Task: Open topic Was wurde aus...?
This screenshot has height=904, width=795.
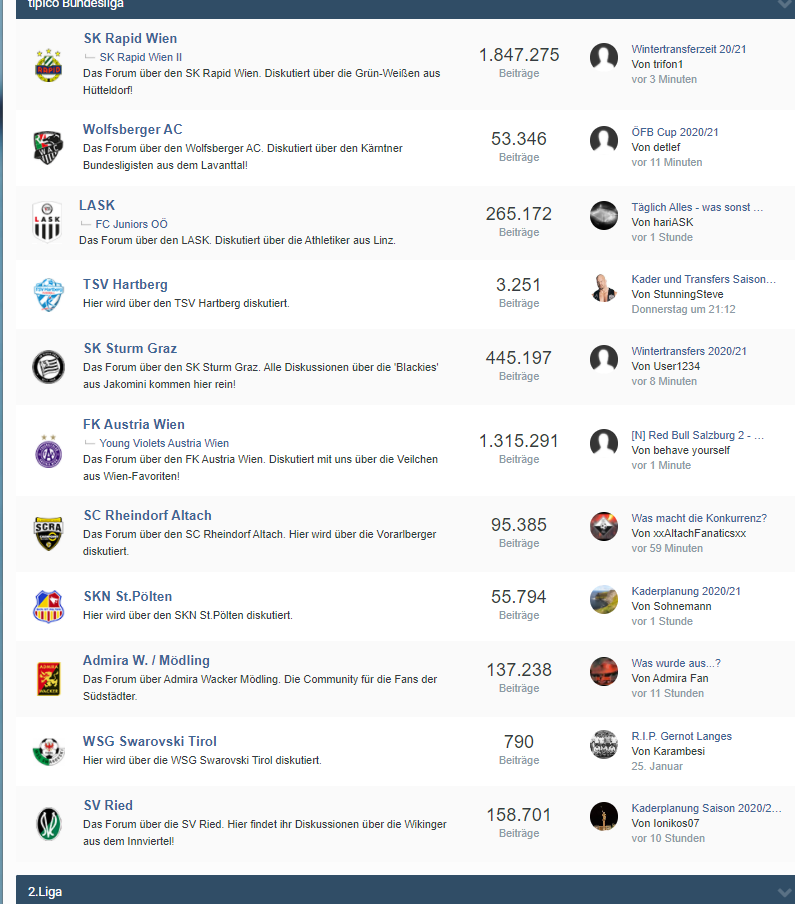Action: pyautogui.click(x=676, y=663)
